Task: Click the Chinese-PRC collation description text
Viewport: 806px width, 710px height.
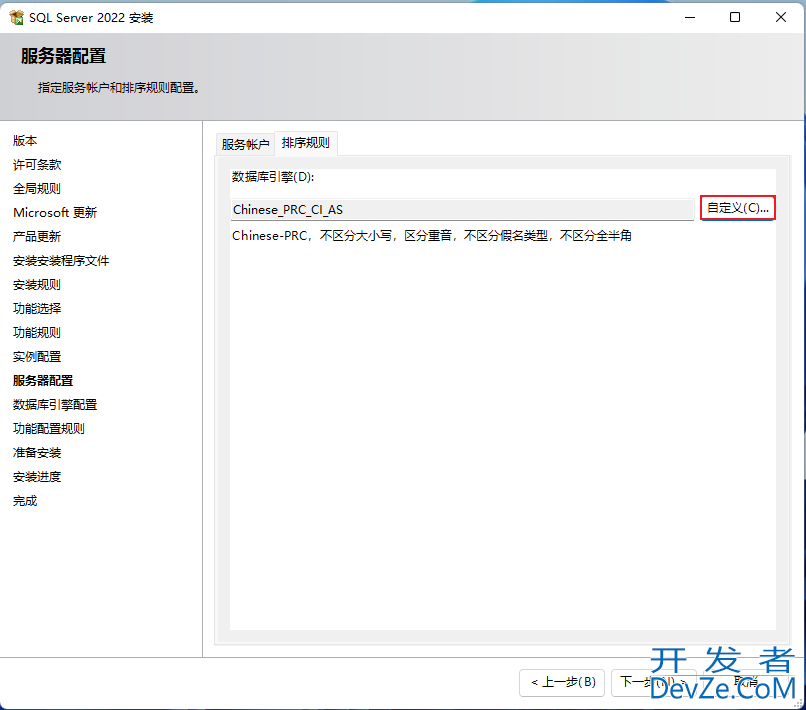Action: (432, 235)
